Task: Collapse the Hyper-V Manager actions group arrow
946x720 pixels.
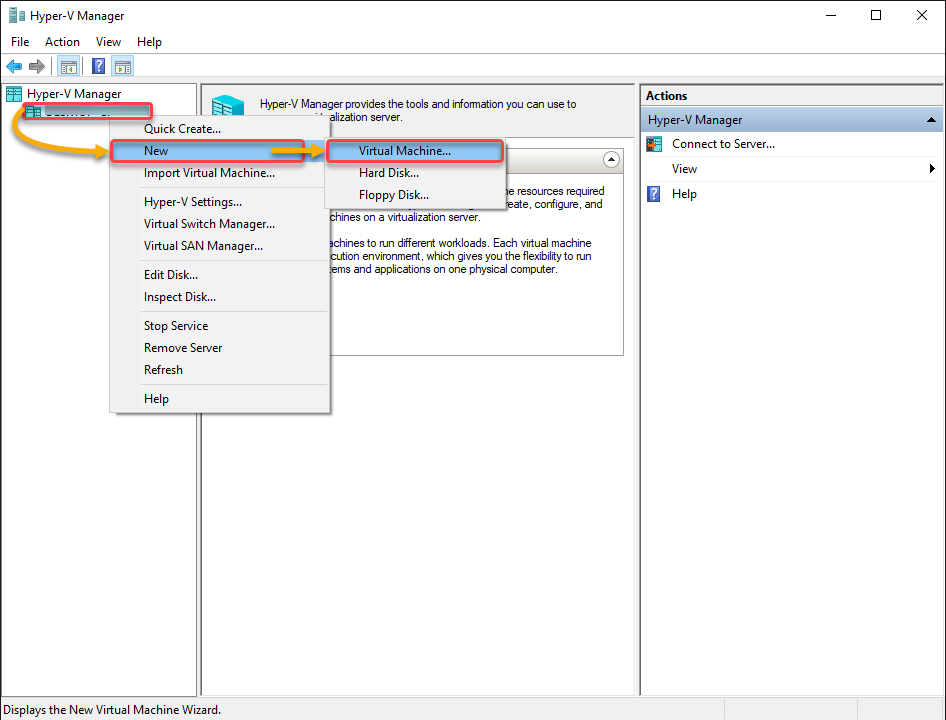Action: (x=932, y=120)
